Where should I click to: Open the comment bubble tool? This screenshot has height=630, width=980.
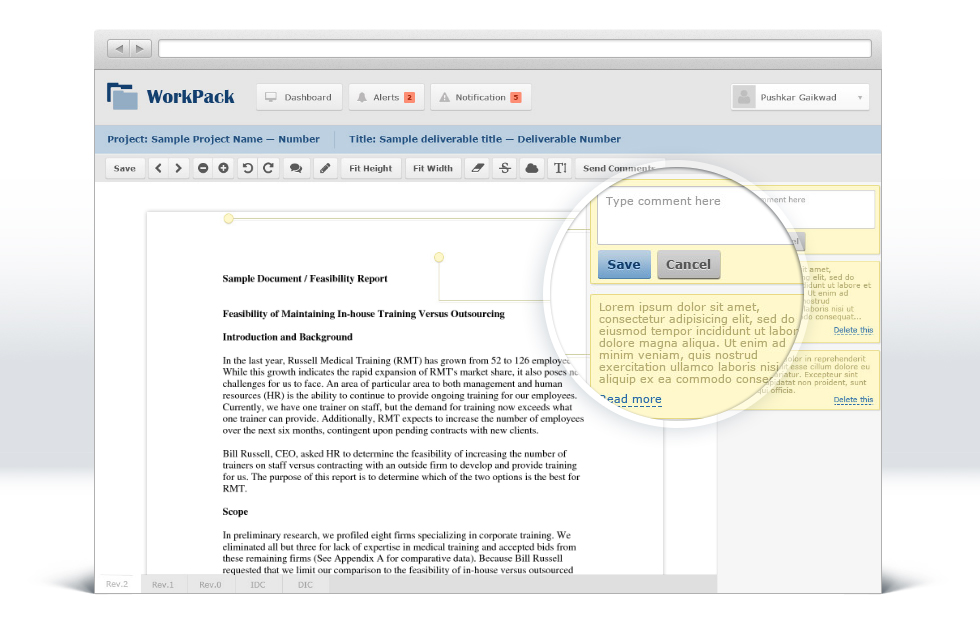coord(295,168)
